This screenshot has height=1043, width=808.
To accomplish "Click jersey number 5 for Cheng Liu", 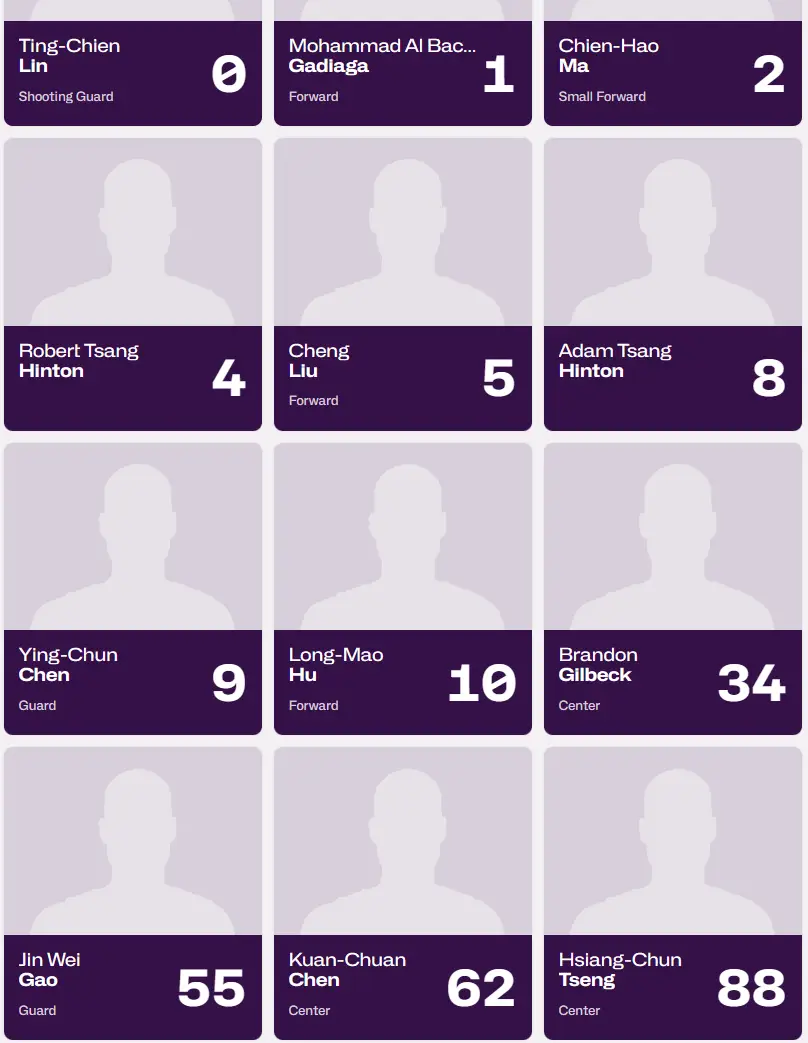I will coord(499,378).
